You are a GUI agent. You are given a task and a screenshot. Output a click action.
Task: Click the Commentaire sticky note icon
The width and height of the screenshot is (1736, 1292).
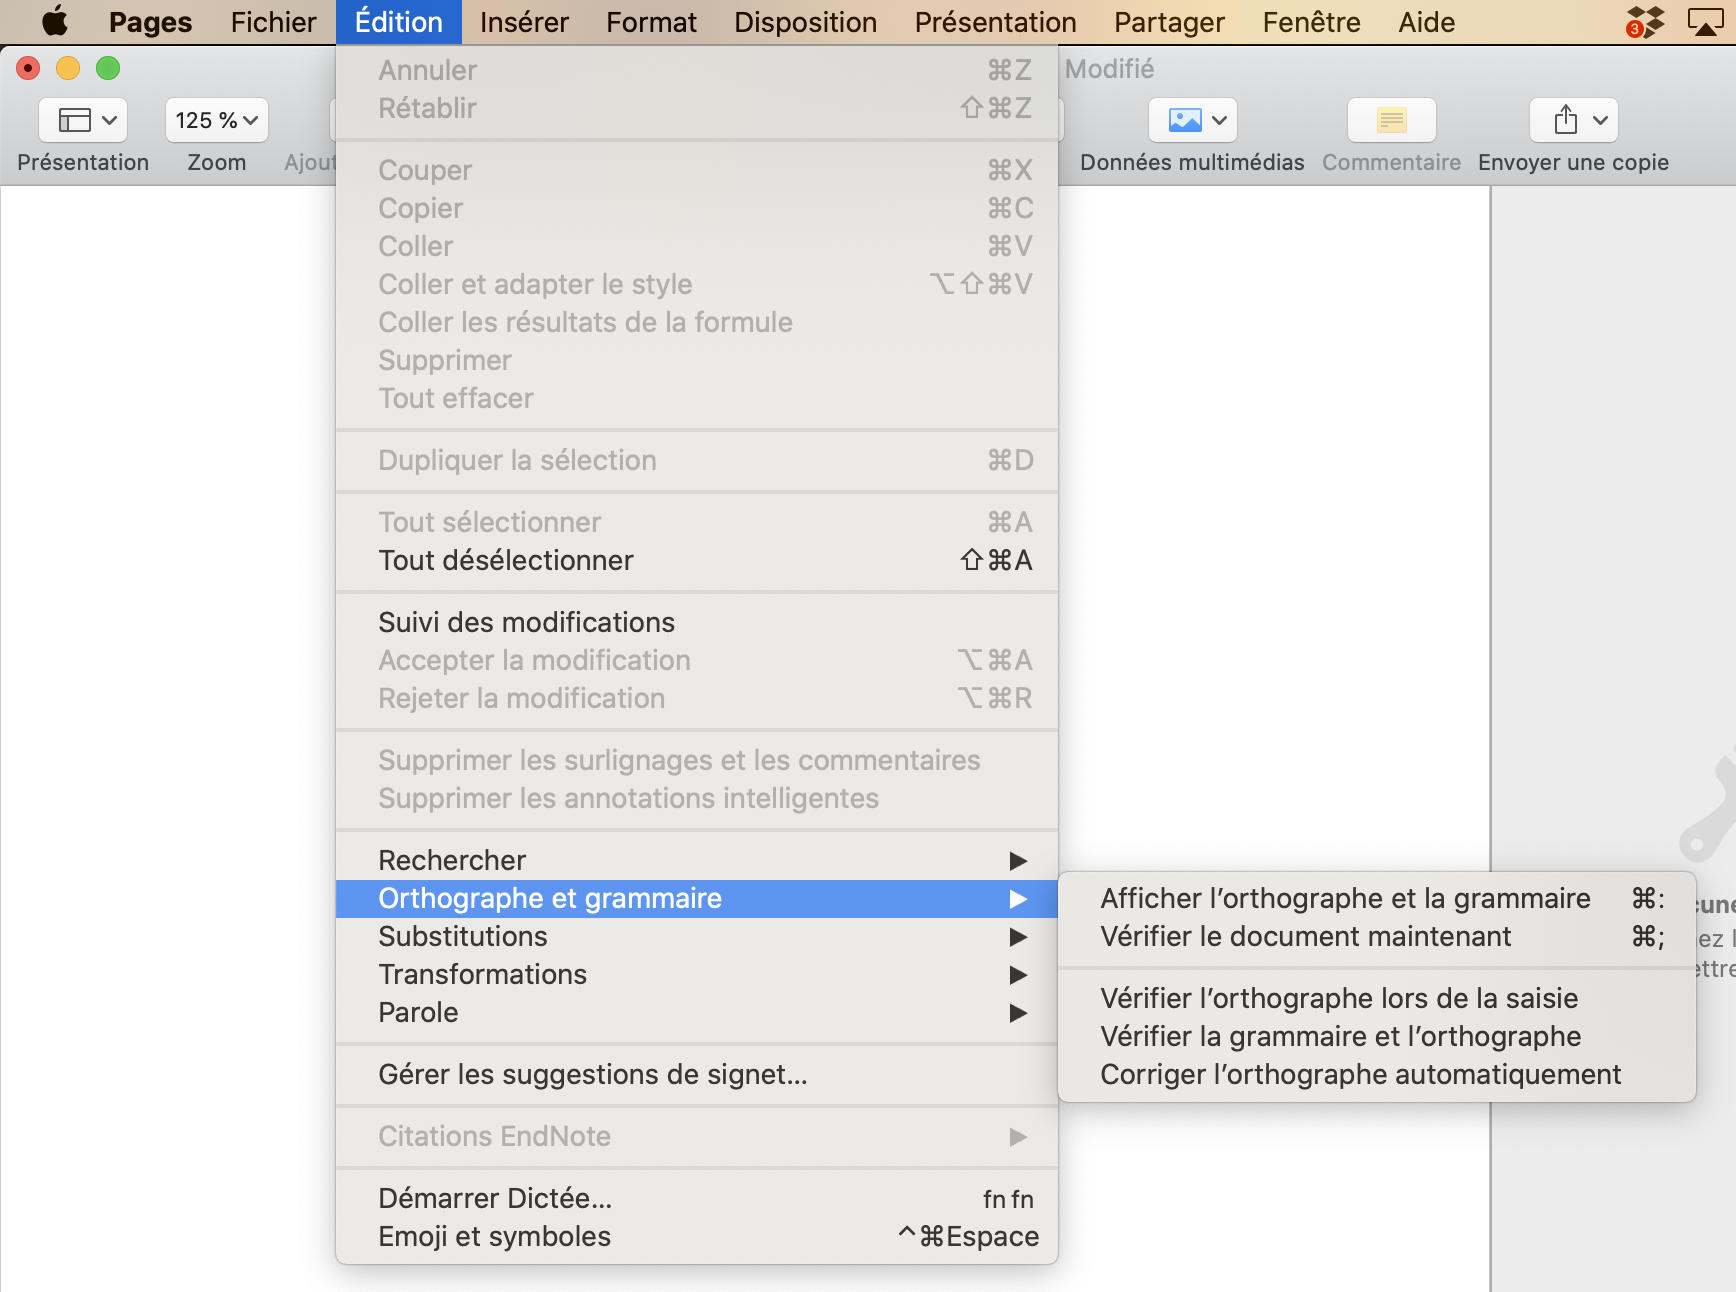click(1391, 120)
